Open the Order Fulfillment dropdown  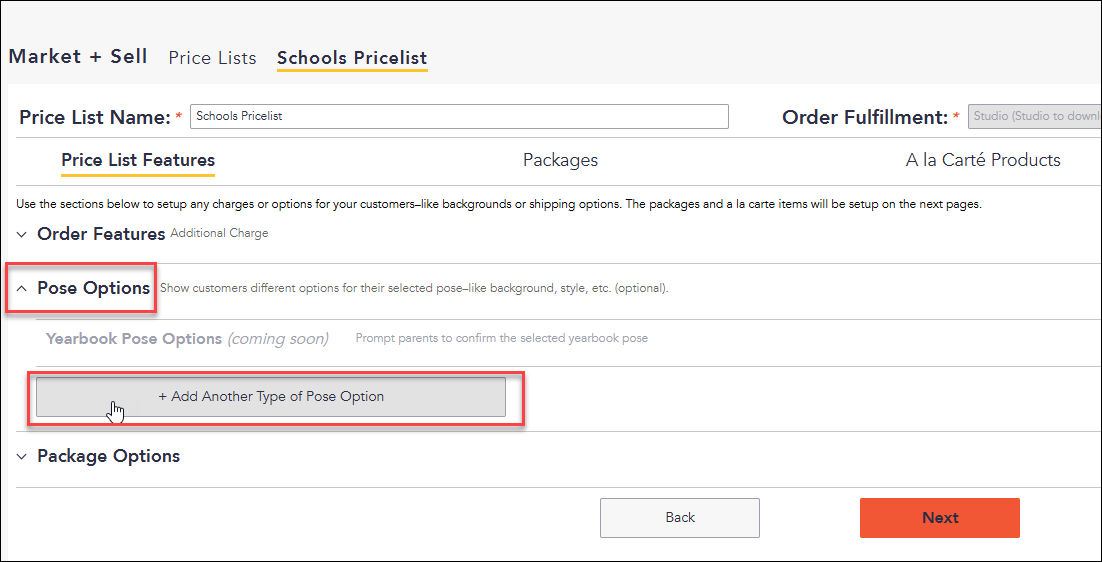(1035, 117)
